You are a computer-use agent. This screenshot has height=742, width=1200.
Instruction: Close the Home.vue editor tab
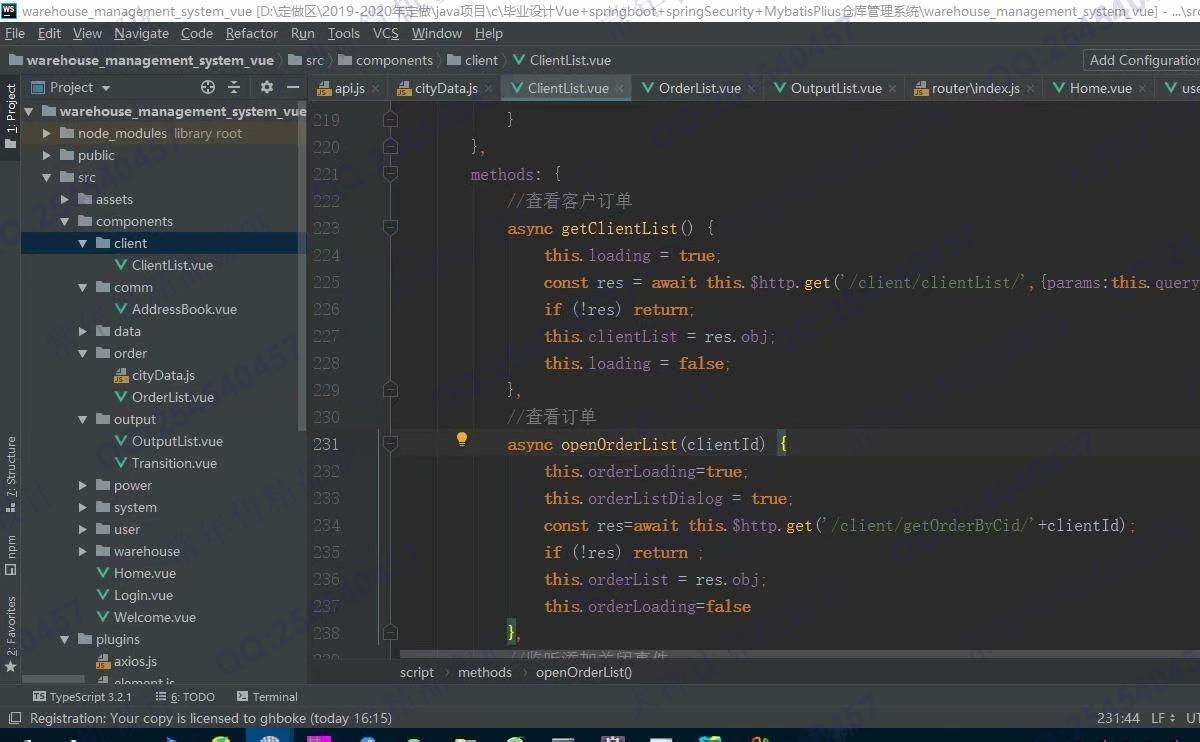click(1143, 89)
